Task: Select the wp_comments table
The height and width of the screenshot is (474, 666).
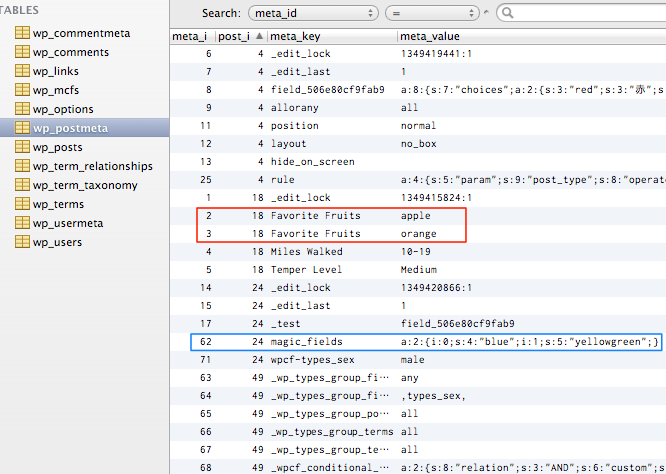Action: [x=70, y=52]
